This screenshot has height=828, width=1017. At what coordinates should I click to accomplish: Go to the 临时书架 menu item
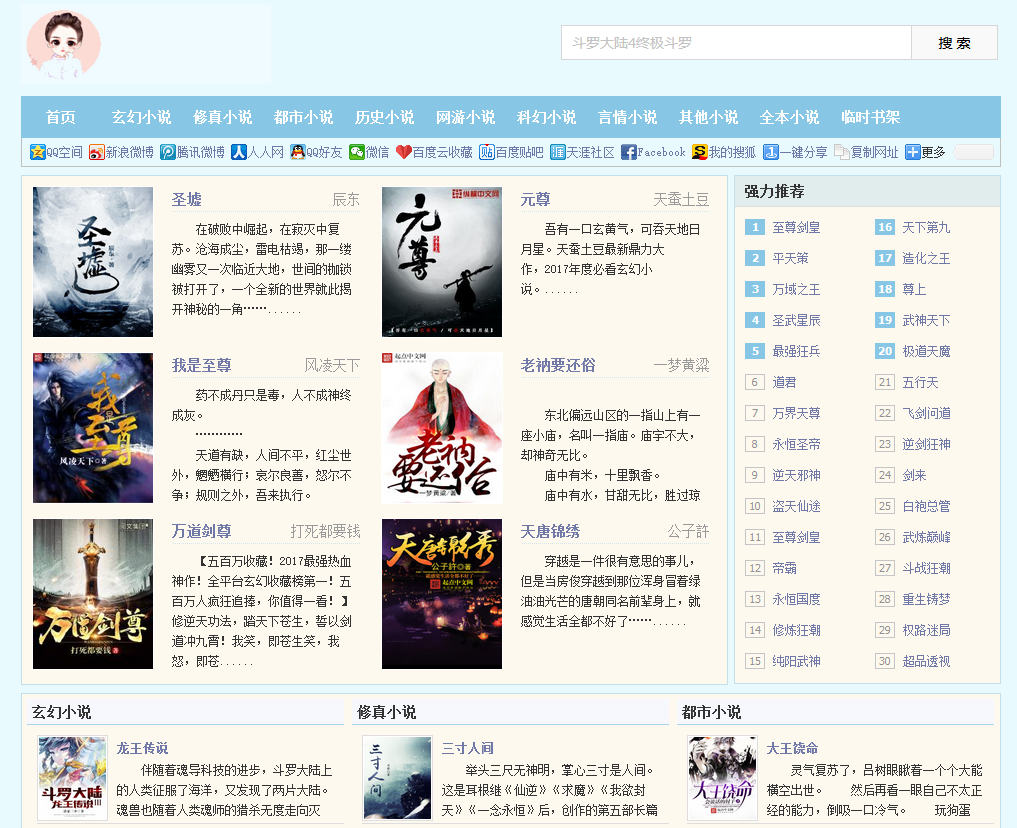pos(870,117)
